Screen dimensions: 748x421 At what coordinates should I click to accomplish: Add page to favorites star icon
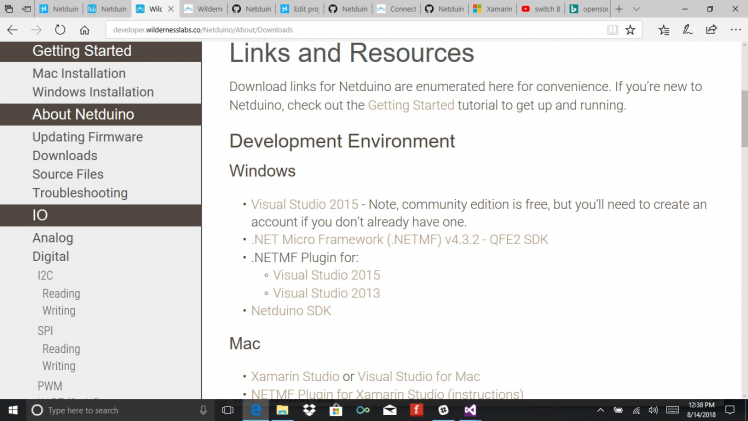630,30
